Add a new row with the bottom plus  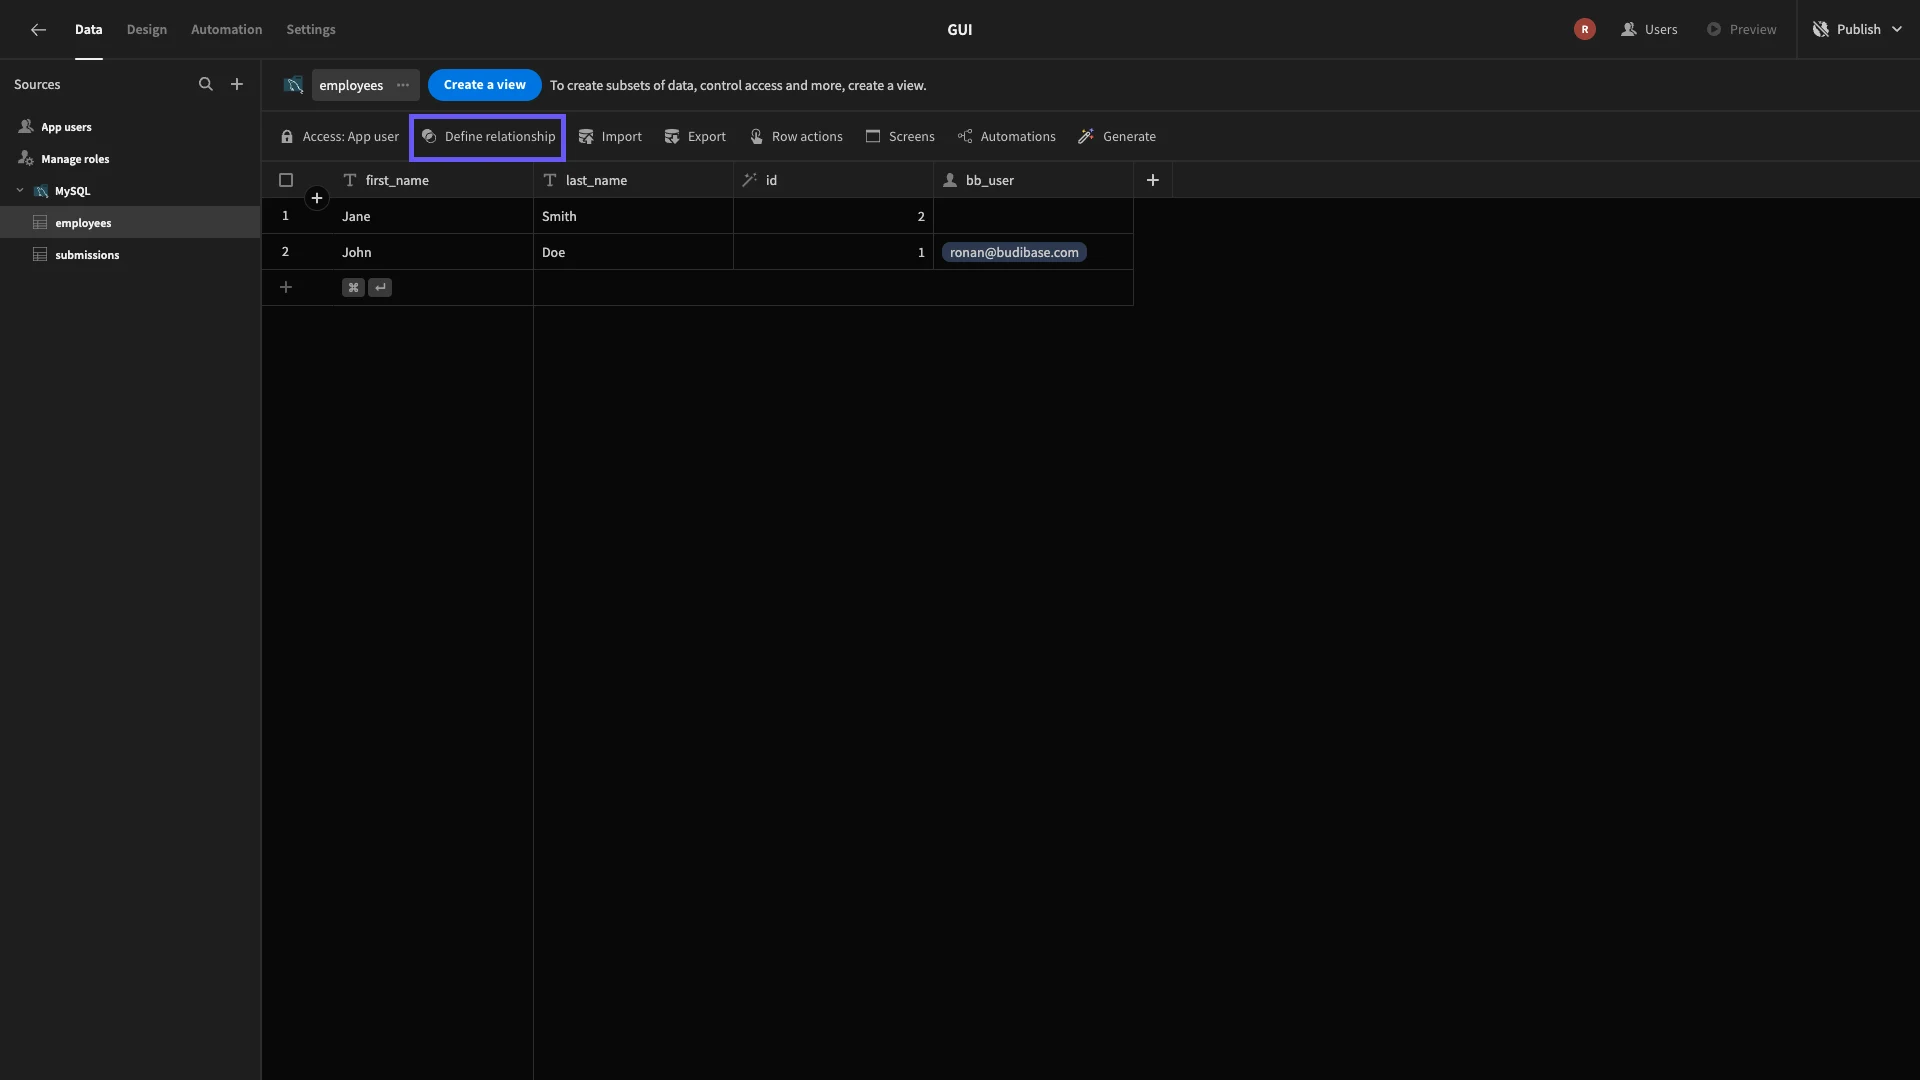tap(286, 288)
